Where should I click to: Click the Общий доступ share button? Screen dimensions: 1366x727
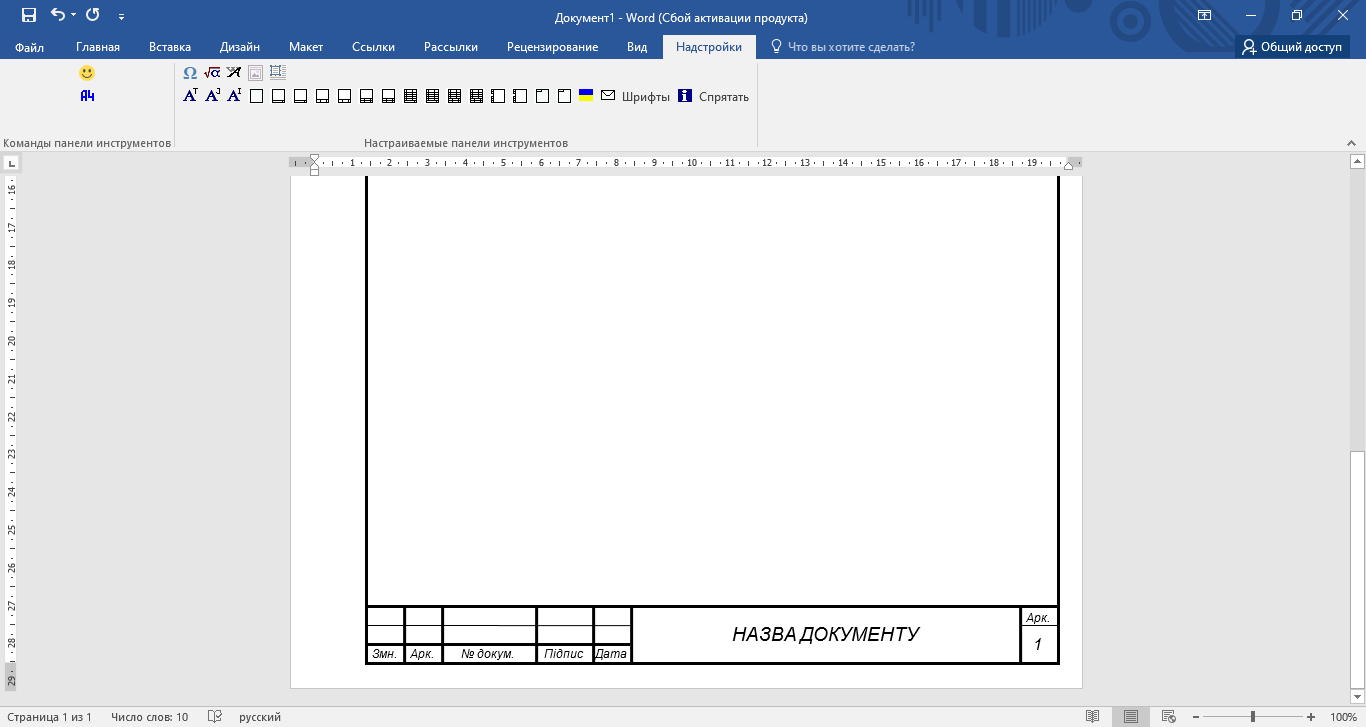(1292, 47)
